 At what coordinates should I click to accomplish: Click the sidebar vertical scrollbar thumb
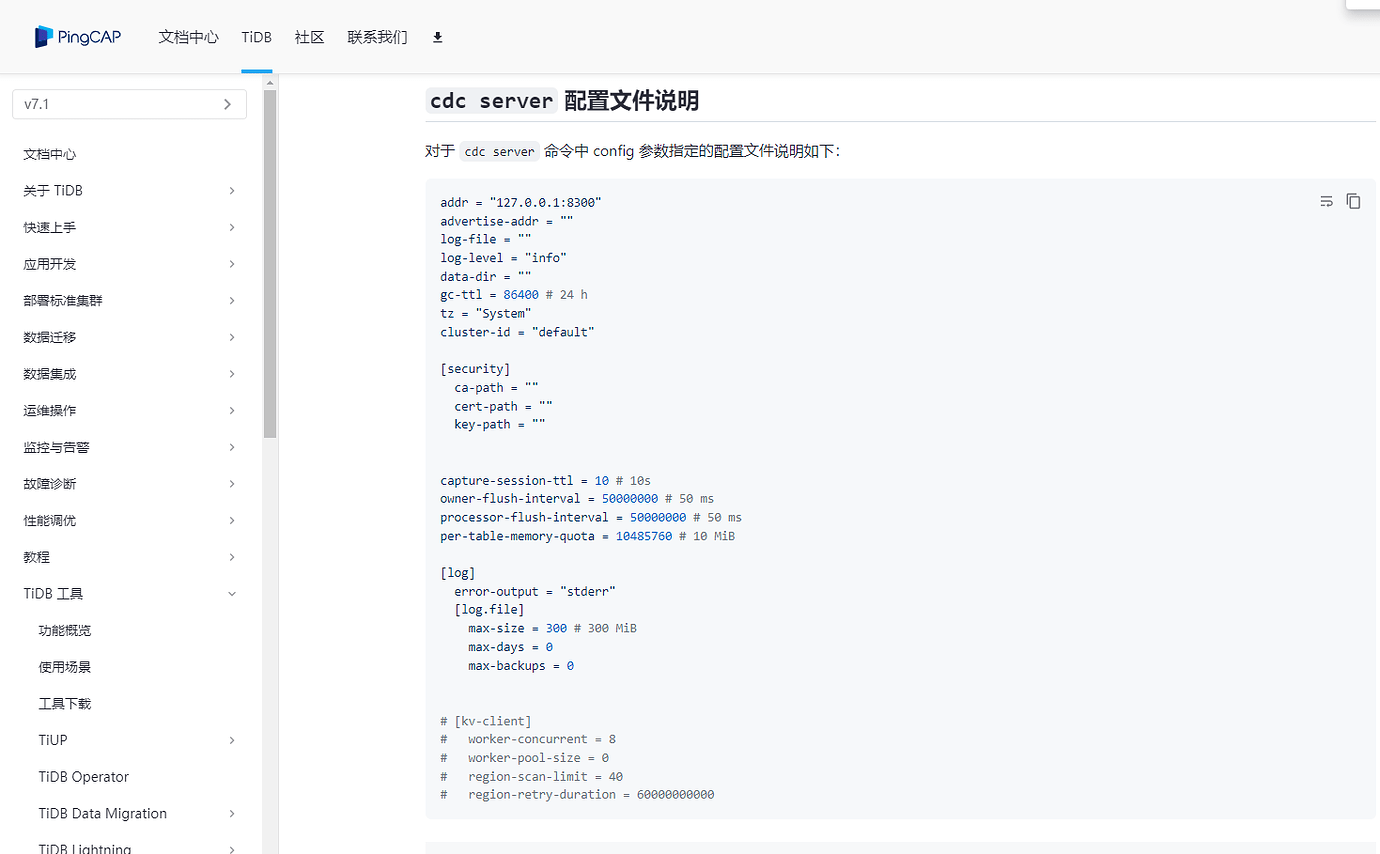[x=270, y=262]
